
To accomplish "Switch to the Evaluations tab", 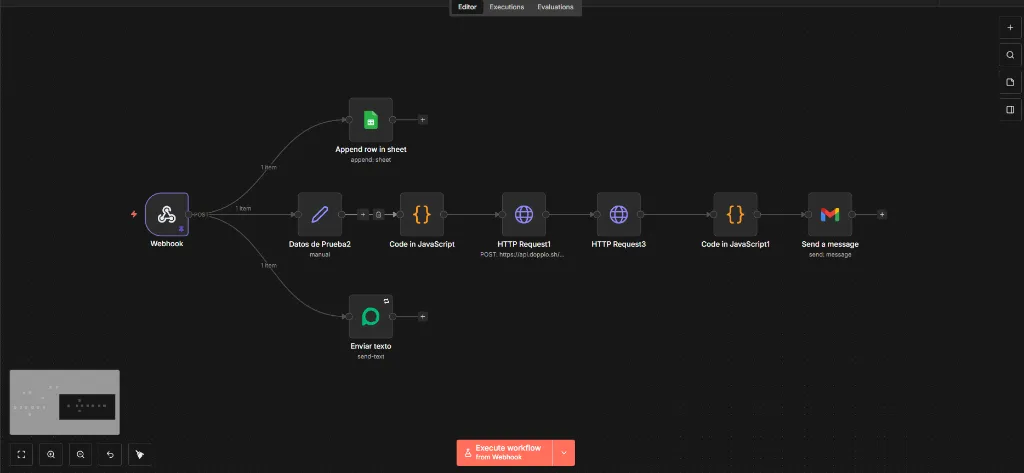I will pos(555,7).
